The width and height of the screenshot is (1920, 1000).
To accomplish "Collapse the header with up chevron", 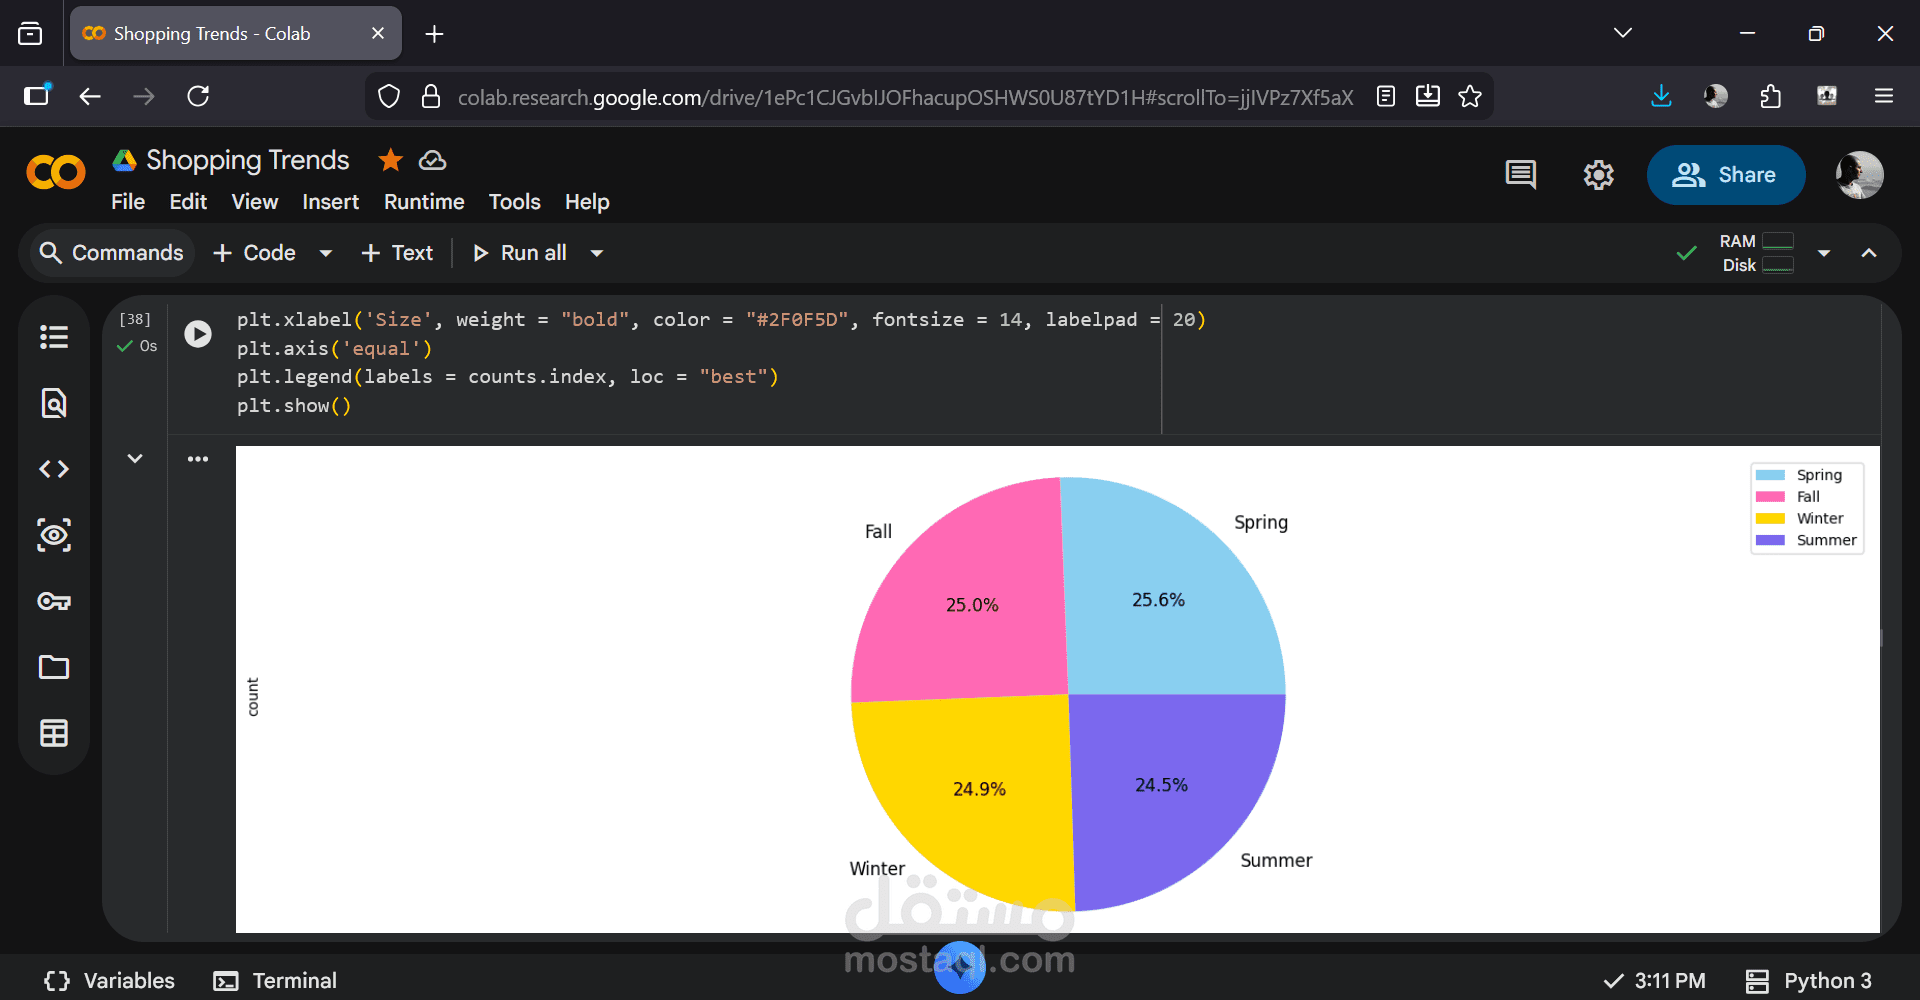I will point(1869,254).
